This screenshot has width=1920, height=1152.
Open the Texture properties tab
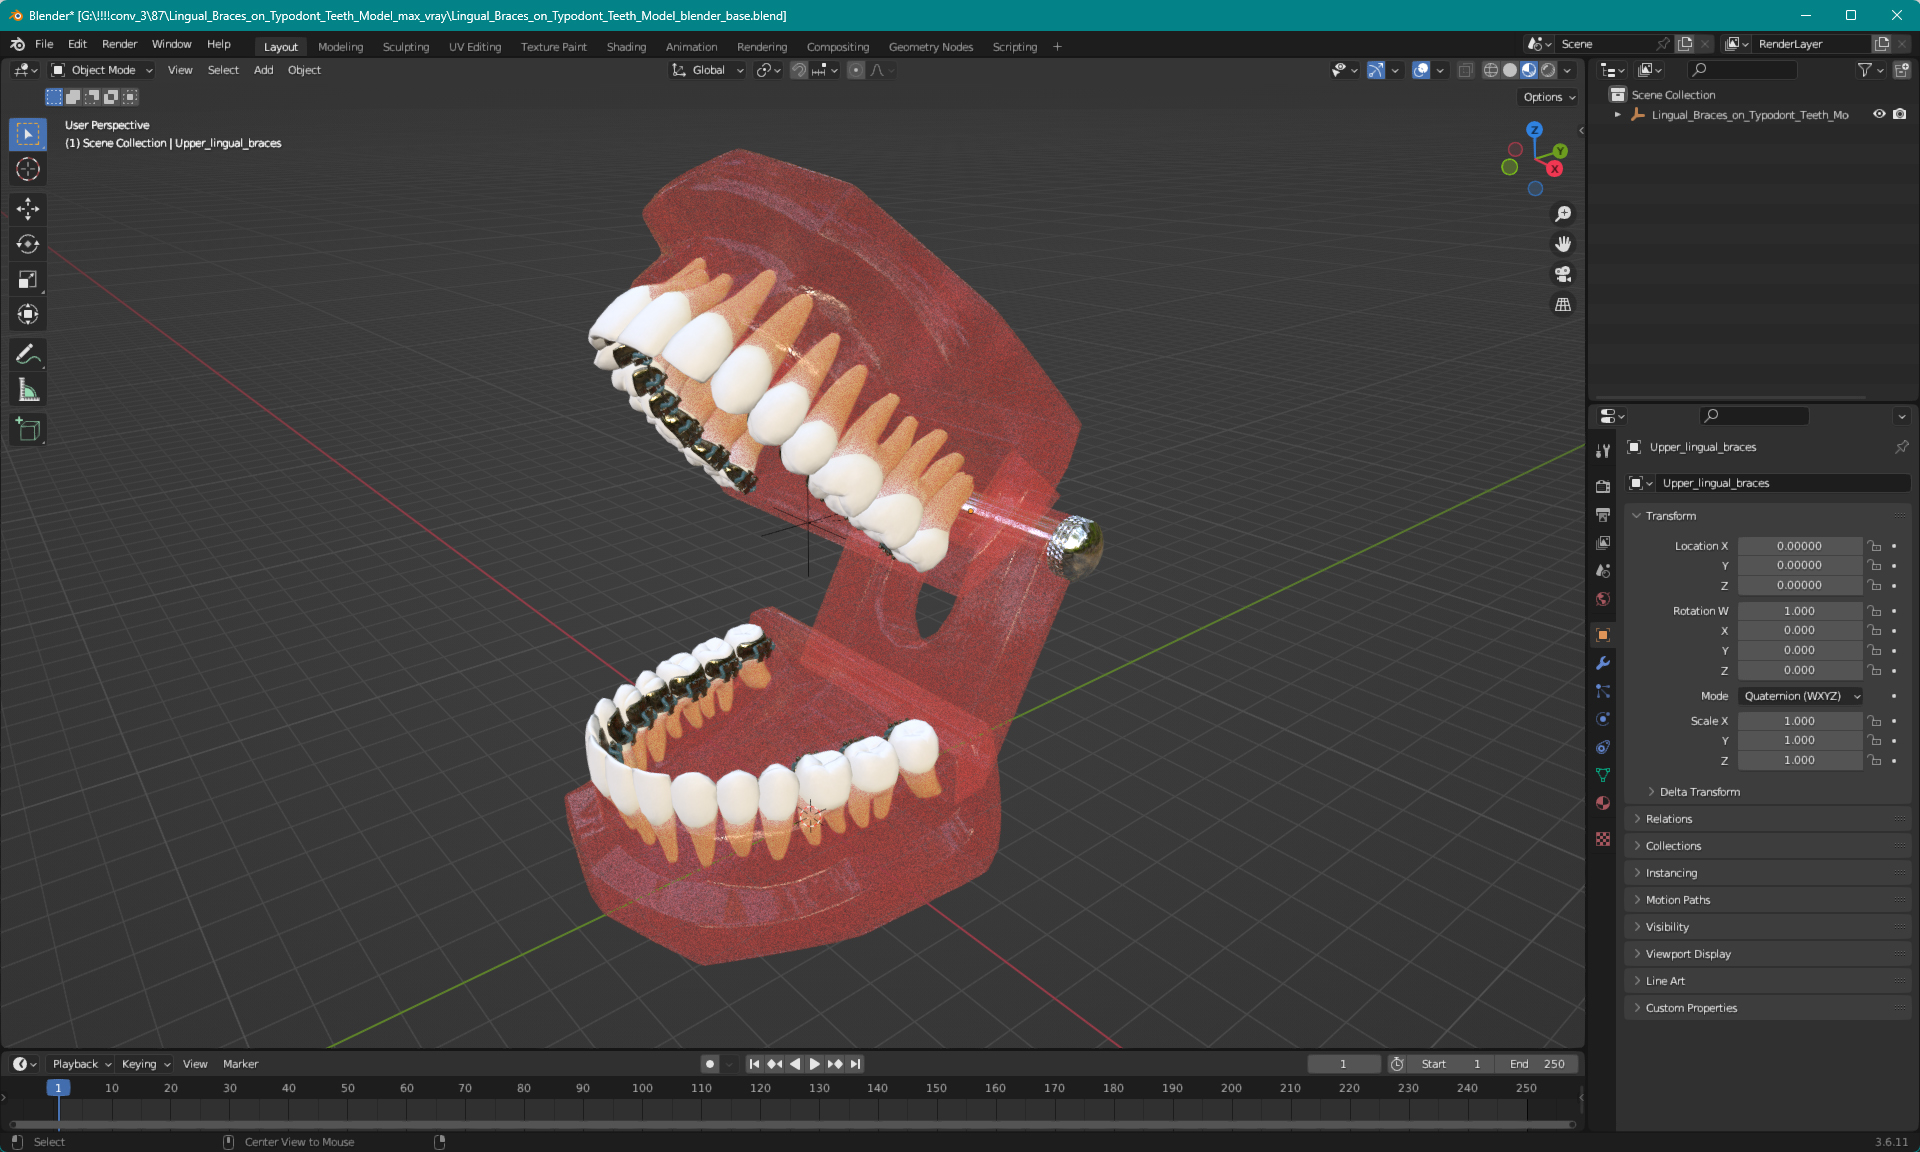pyautogui.click(x=1603, y=839)
